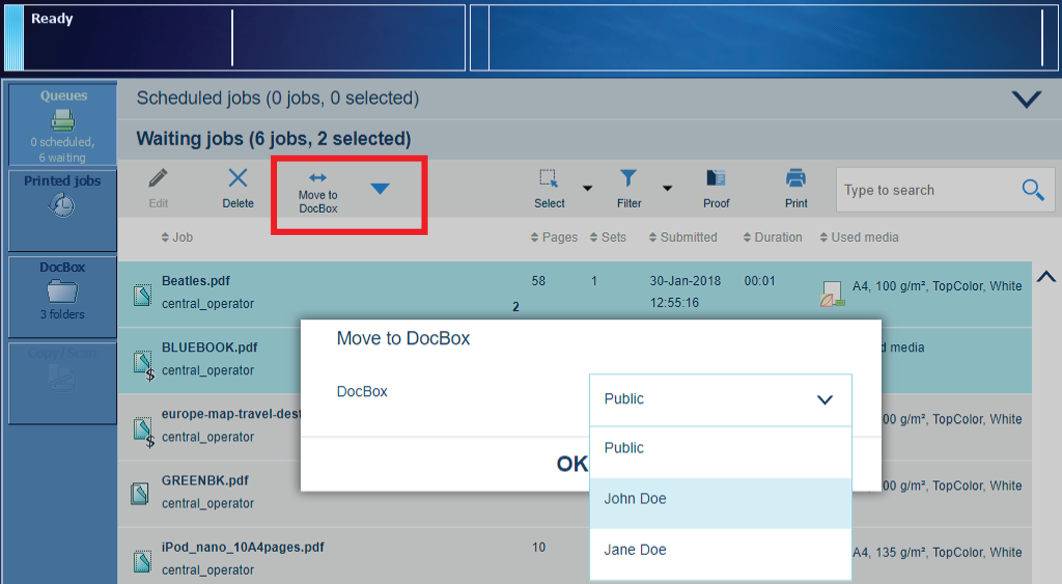Choose Jane Doe from DocBox list
1062x584 pixels.
pyautogui.click(x=720, y=550)
